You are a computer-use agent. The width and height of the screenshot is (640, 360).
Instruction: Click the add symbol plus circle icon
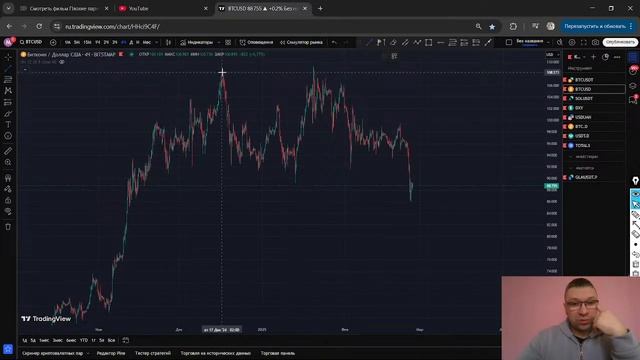point(53,42)
